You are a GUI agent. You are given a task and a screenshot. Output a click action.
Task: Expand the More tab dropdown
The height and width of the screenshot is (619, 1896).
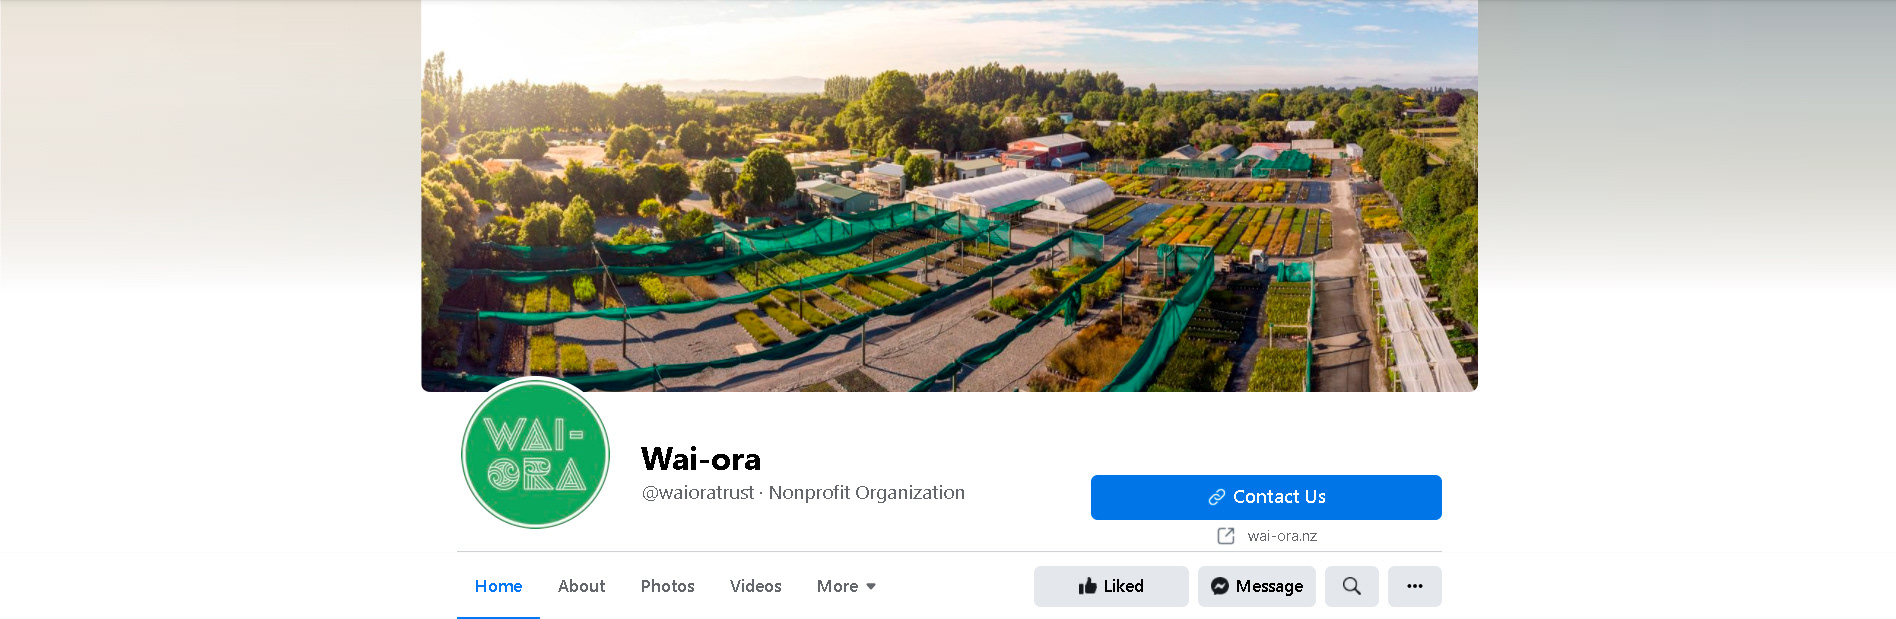[x=846, y=586]
